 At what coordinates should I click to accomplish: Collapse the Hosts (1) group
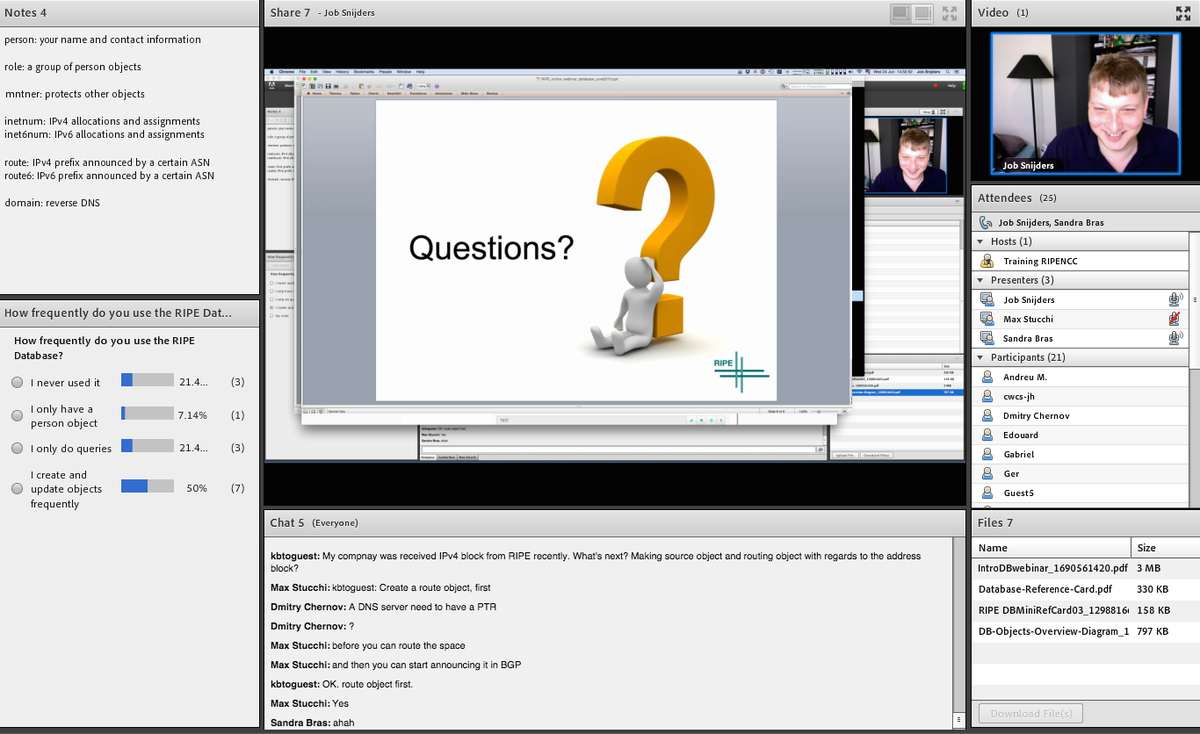980,242
